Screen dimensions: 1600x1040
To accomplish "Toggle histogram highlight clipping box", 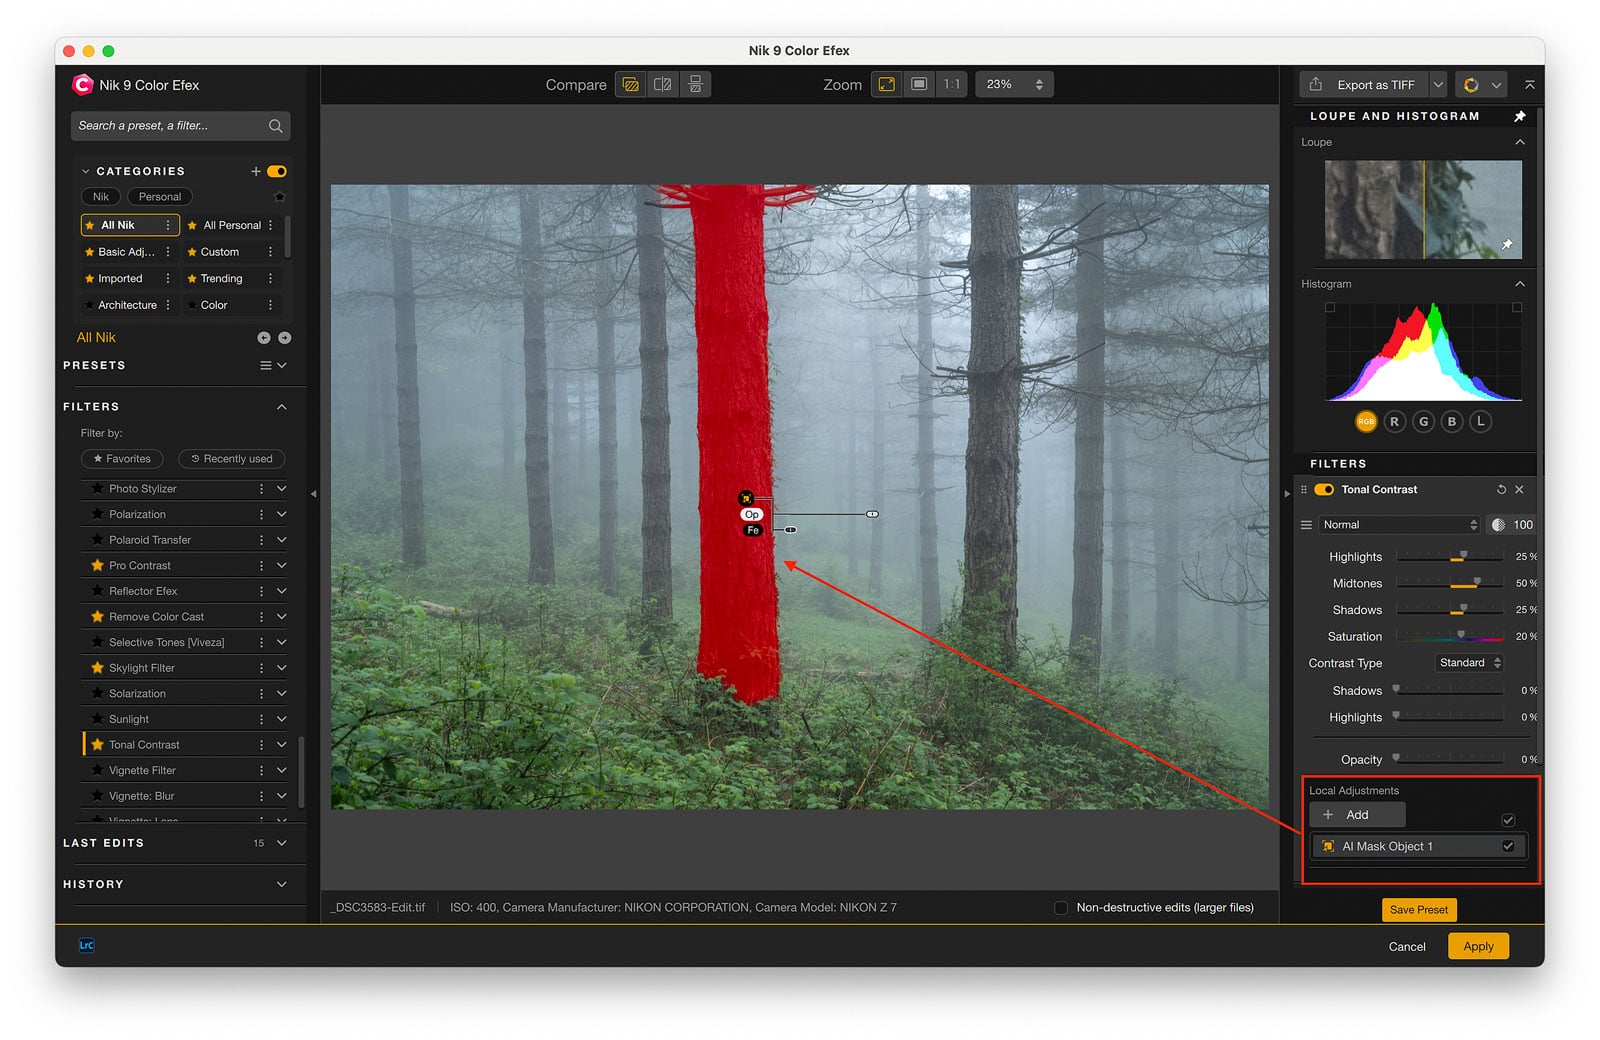I will click(1517, 308).
